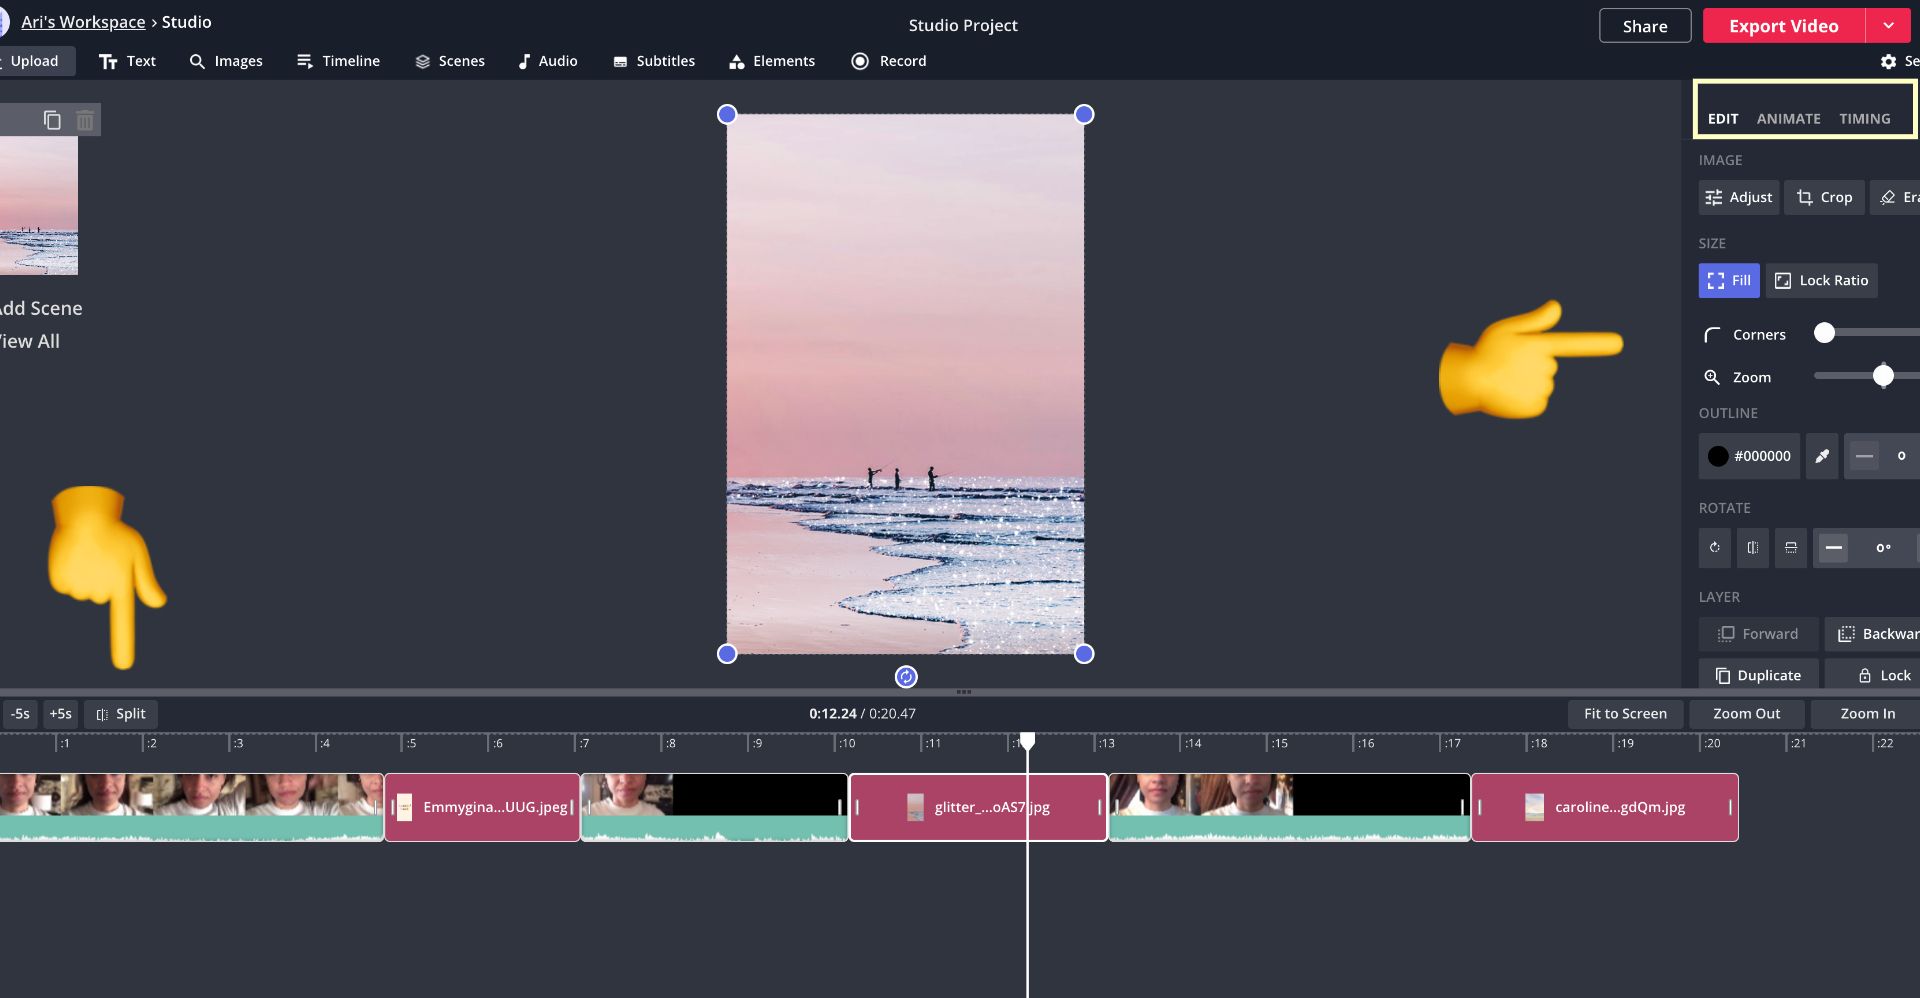Expand the Export Video dropdown arrow
This screenshot has height=998, width=1920.
click(1888, 26)
